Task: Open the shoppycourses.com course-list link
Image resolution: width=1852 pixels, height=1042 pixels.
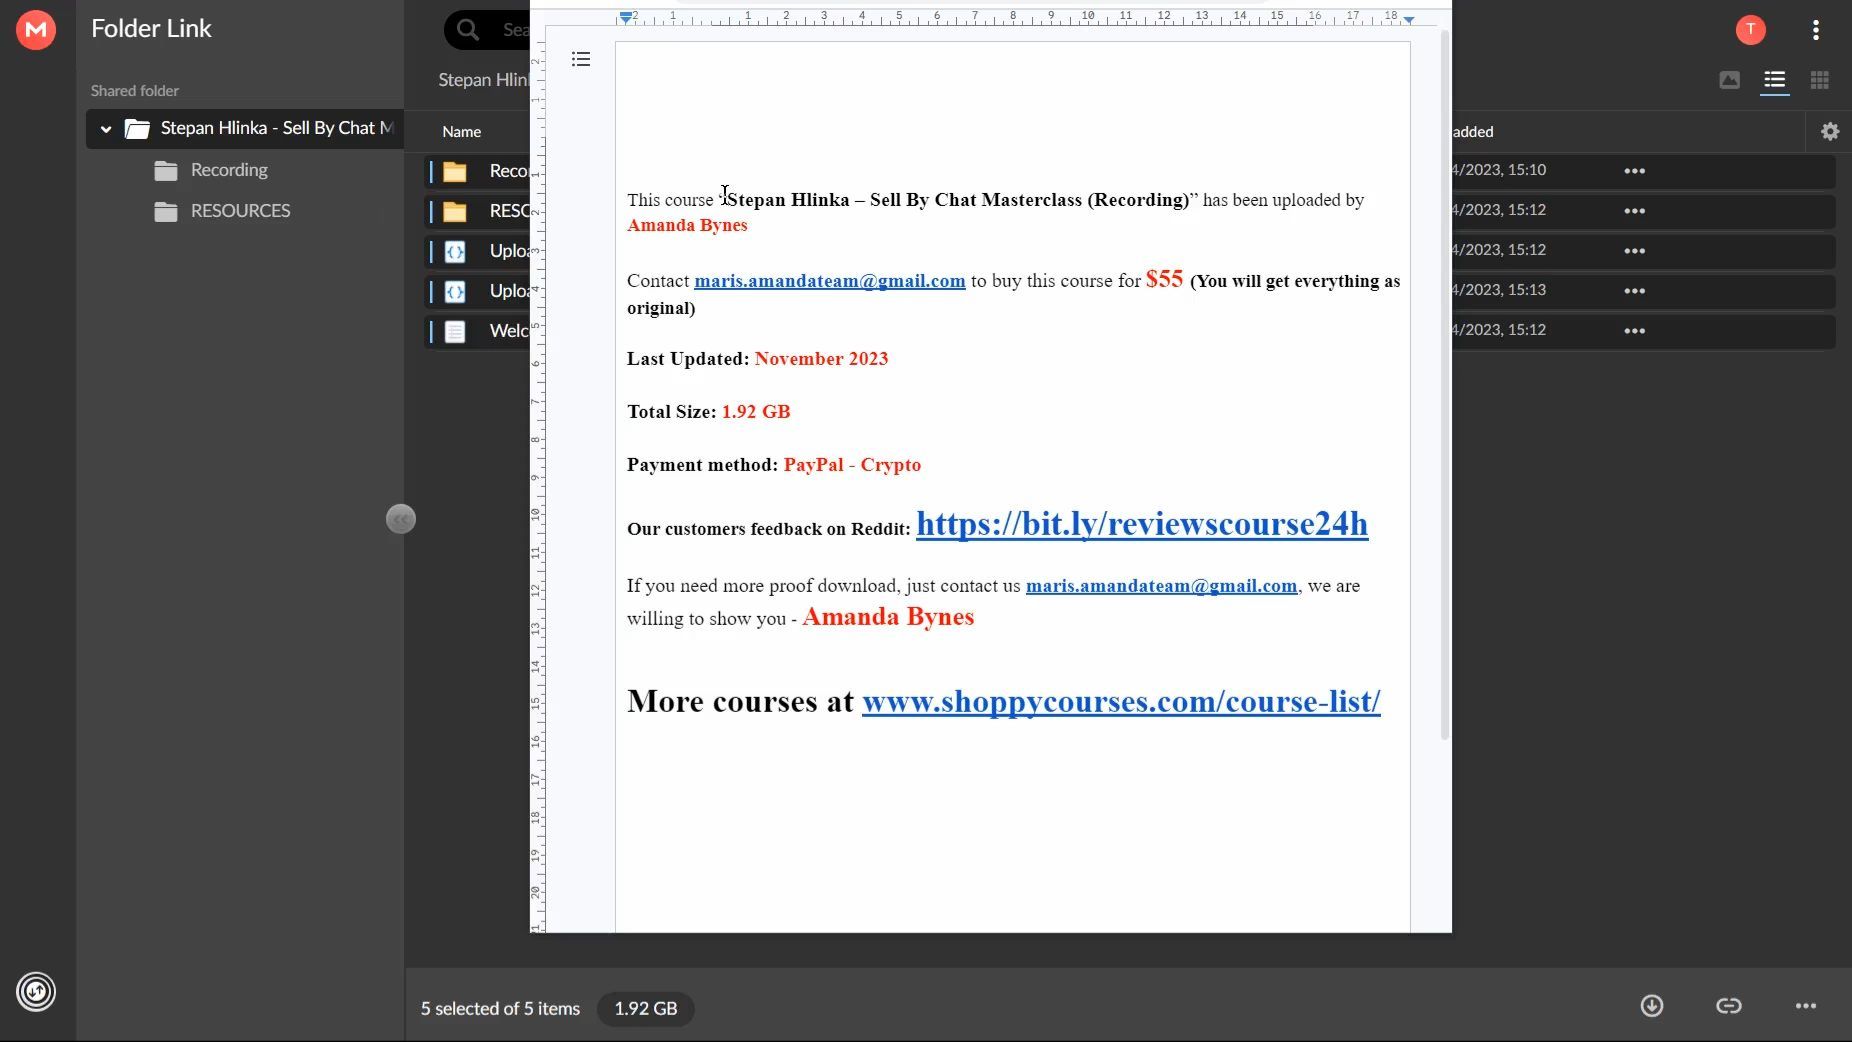Action: point(1121,701)
